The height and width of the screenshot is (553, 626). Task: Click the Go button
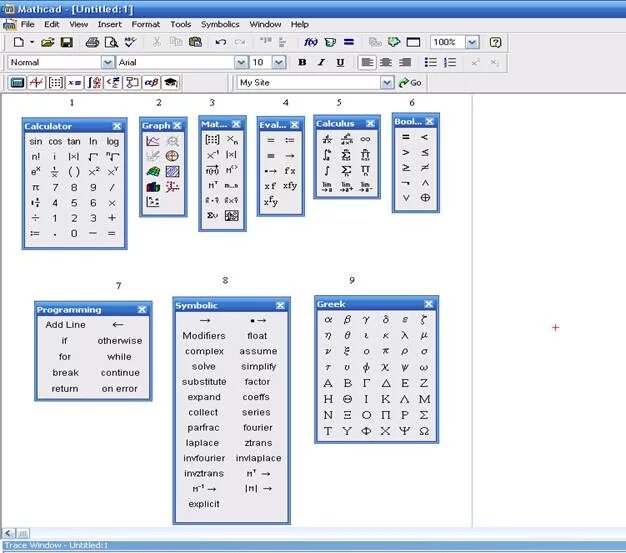click(x=410, y=83)
